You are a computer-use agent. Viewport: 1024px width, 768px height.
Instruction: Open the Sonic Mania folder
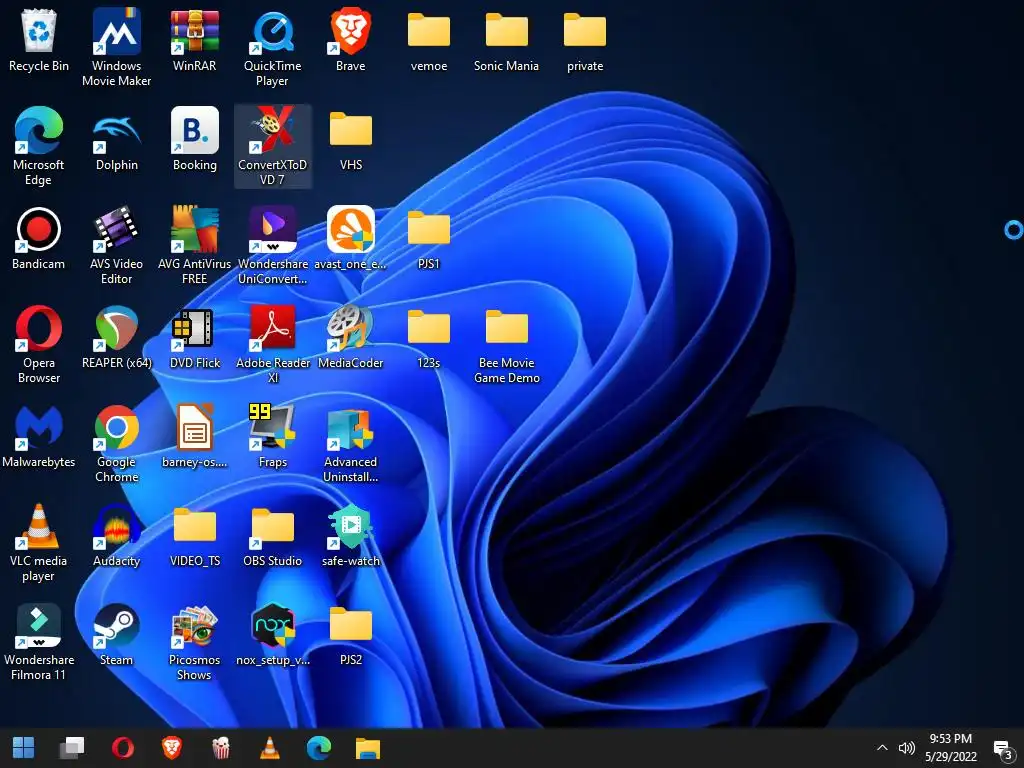click(x=507, y=40)
